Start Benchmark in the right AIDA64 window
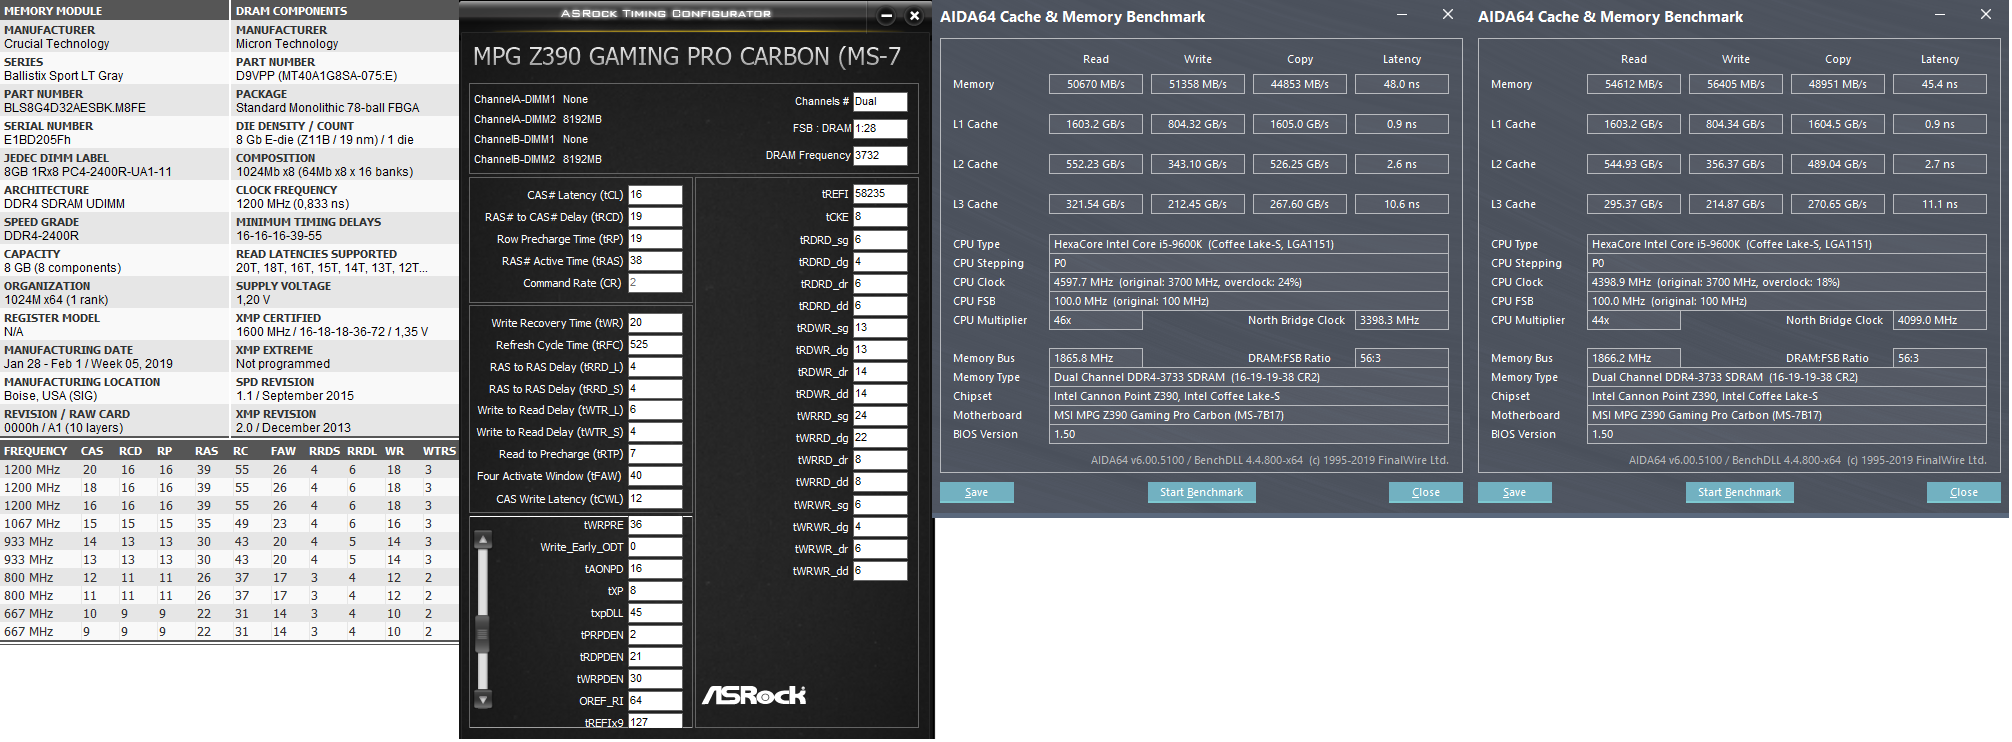The image size is (2012, 742). [x=1739, y=492]
